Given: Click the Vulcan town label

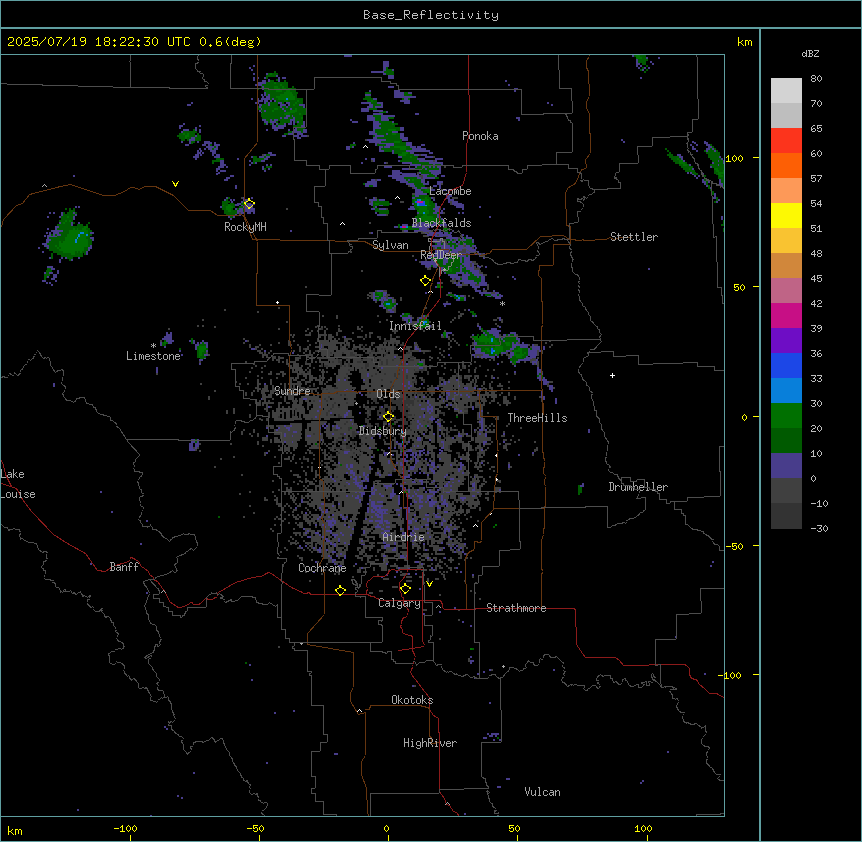Looking at the screenshot, I should (x=542, y=792).
